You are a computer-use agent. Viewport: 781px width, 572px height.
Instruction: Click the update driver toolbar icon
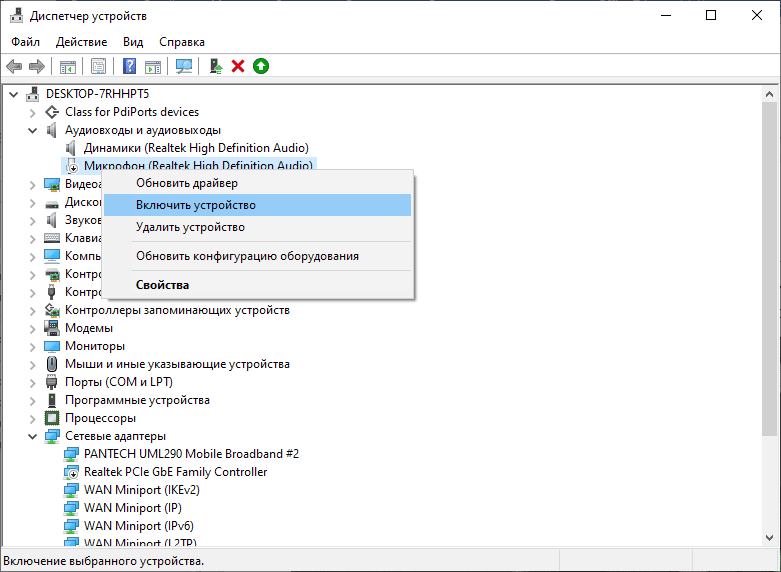(216, 66)
